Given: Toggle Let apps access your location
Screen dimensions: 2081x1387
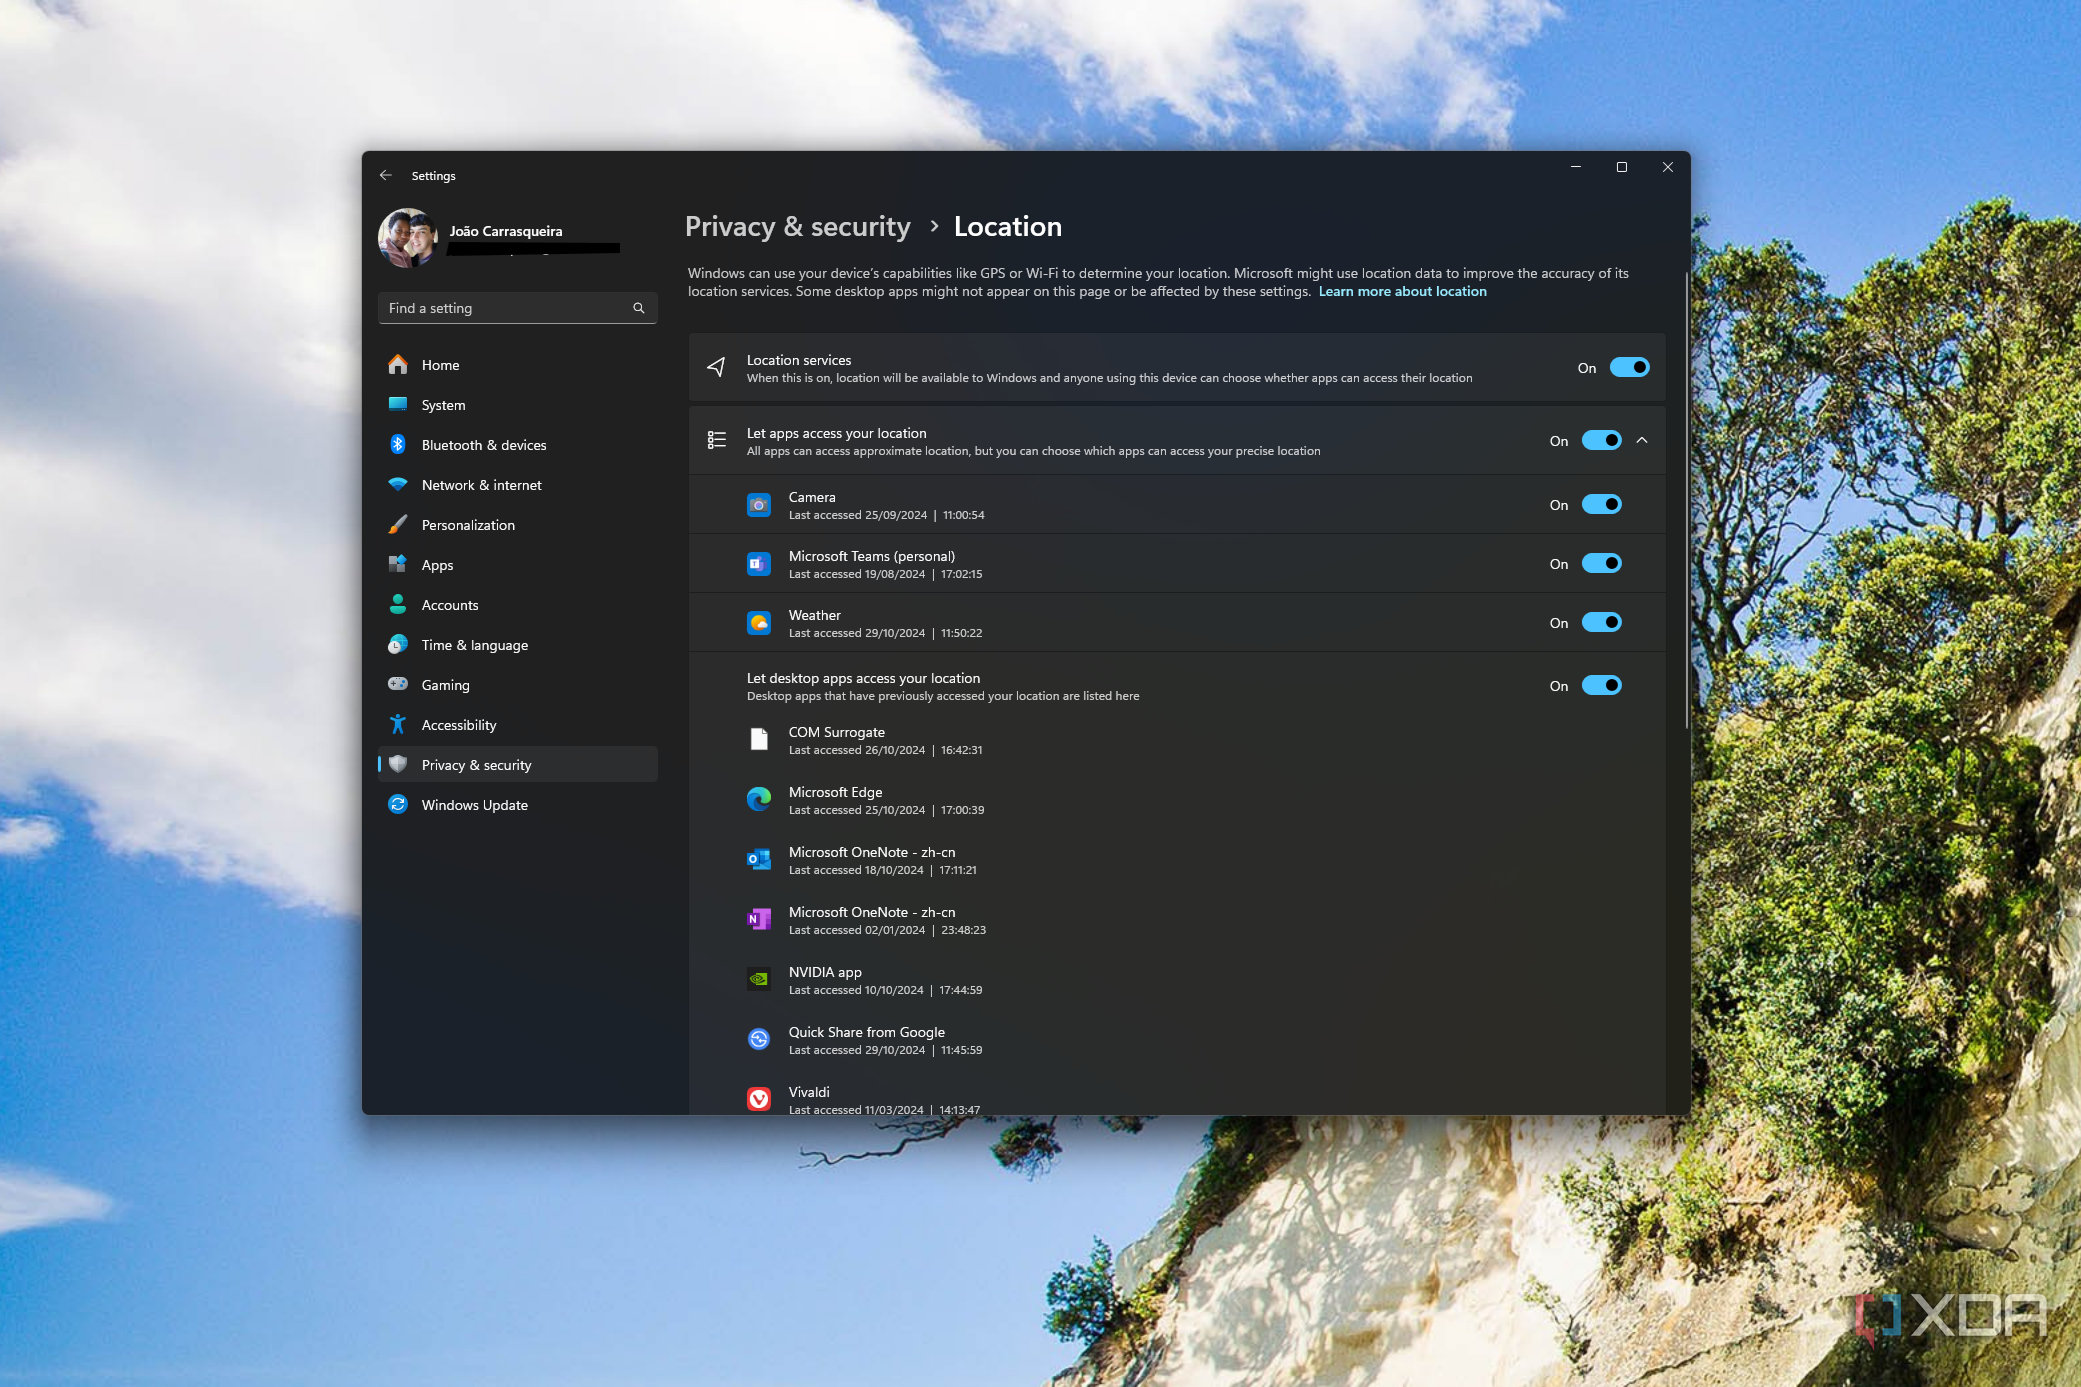Looking at the screenshot, I should (x=1601, y=440).
